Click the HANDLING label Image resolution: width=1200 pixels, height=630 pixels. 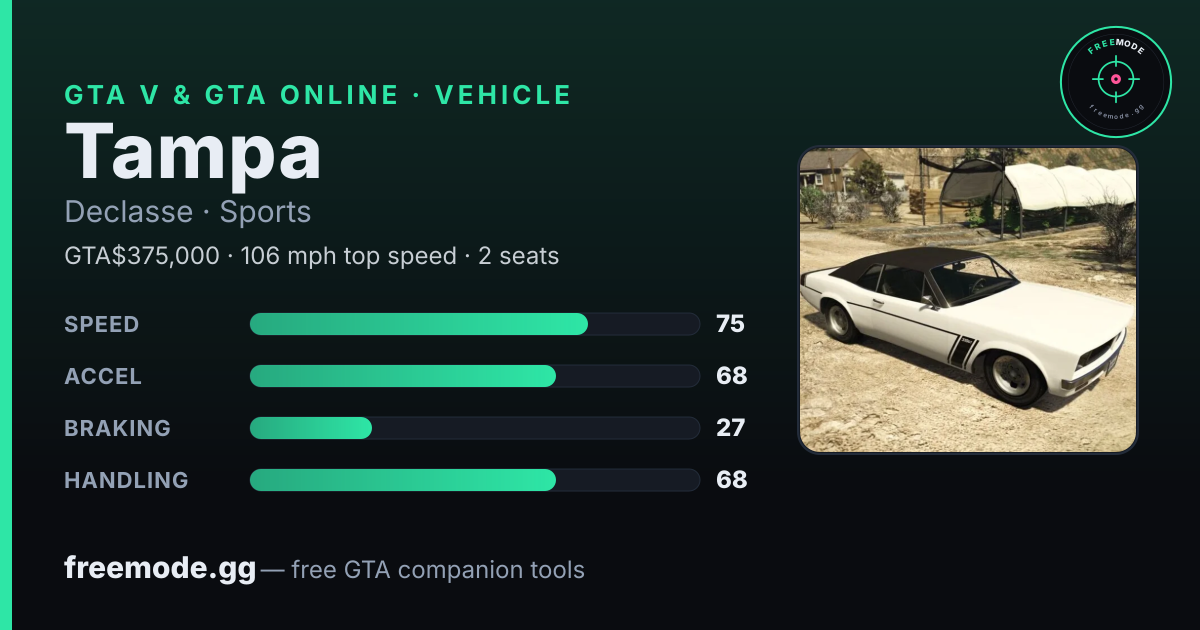(126, 480)
